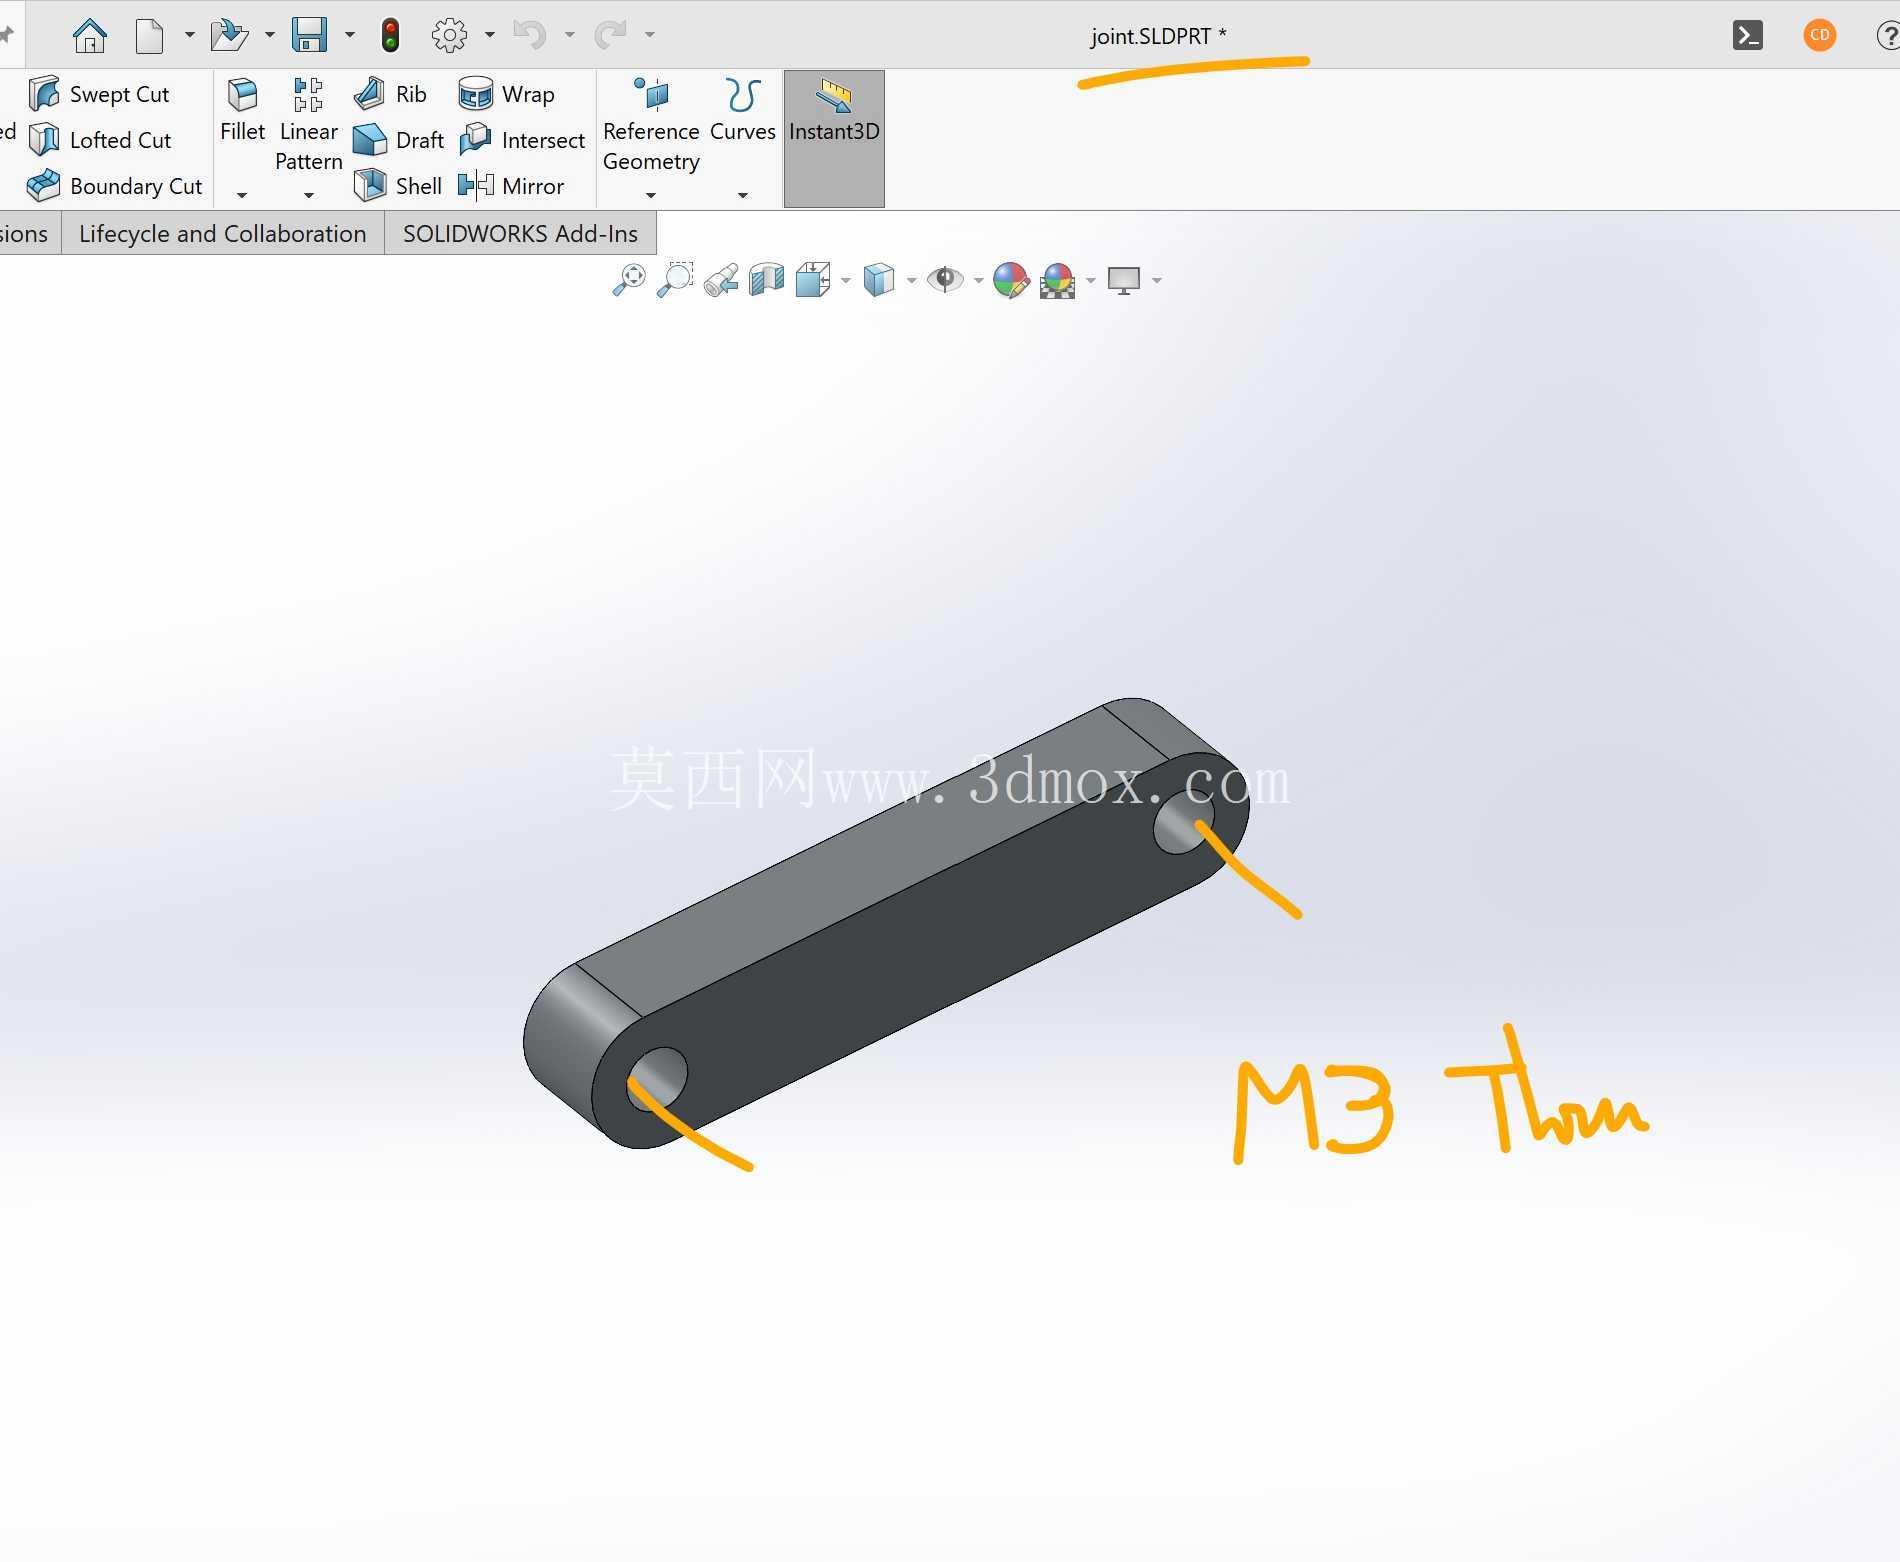
Task: Select the Wrap tool
Action: coord(506,94)
